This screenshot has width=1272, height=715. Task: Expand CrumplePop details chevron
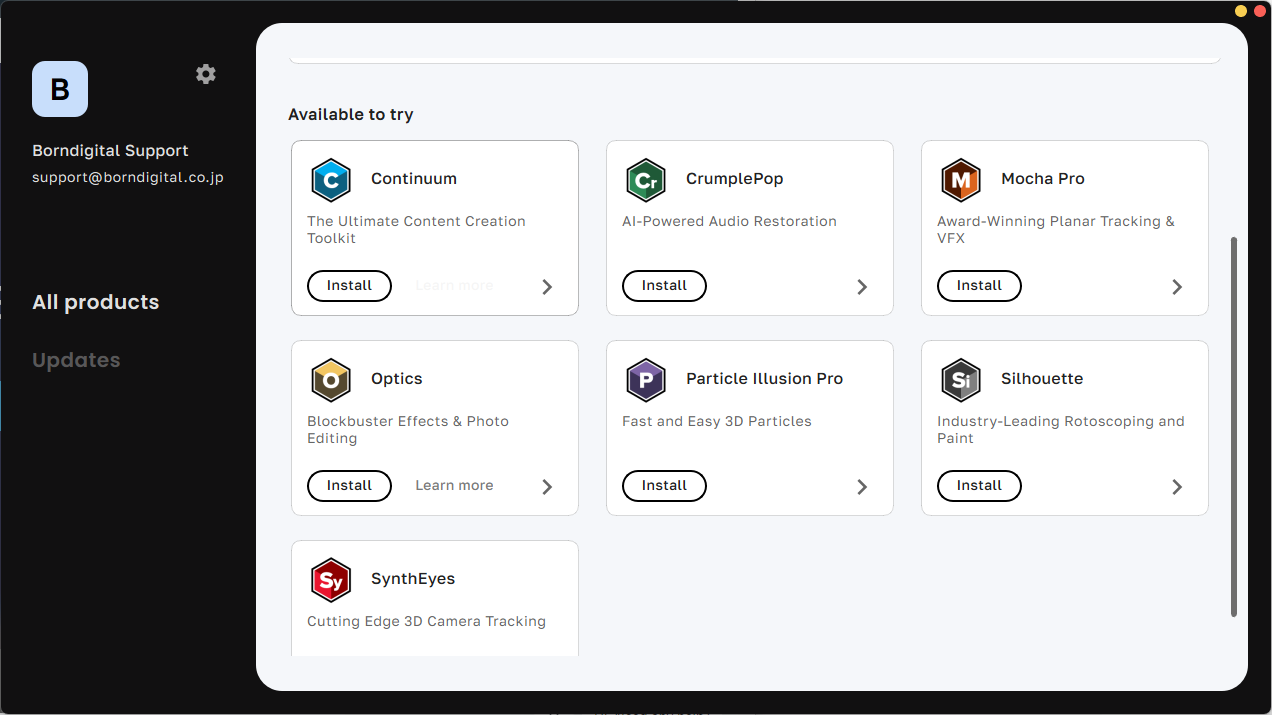point(862,287)
